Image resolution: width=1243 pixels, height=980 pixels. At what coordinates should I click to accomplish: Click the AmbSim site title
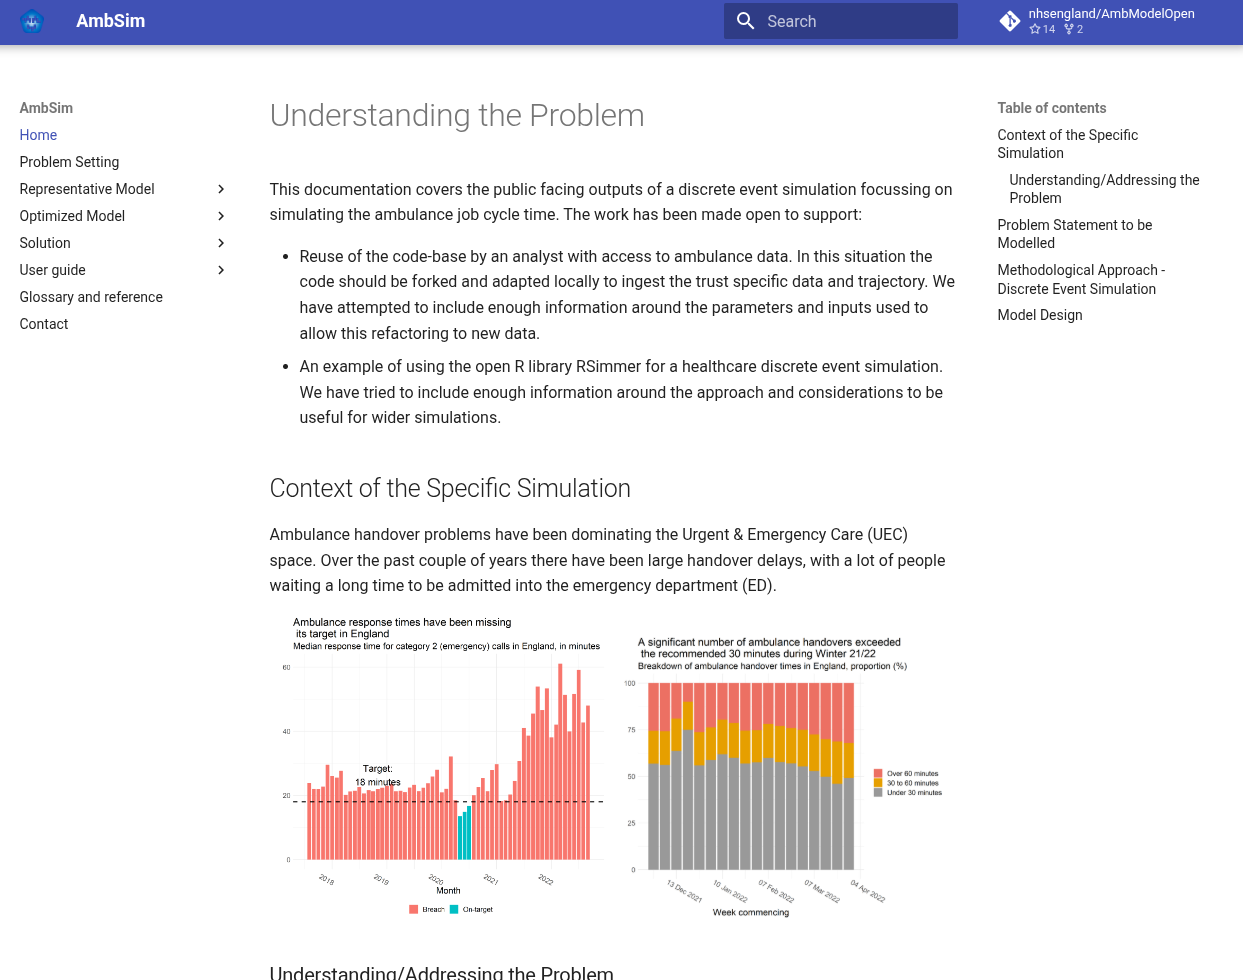(110, 21)
